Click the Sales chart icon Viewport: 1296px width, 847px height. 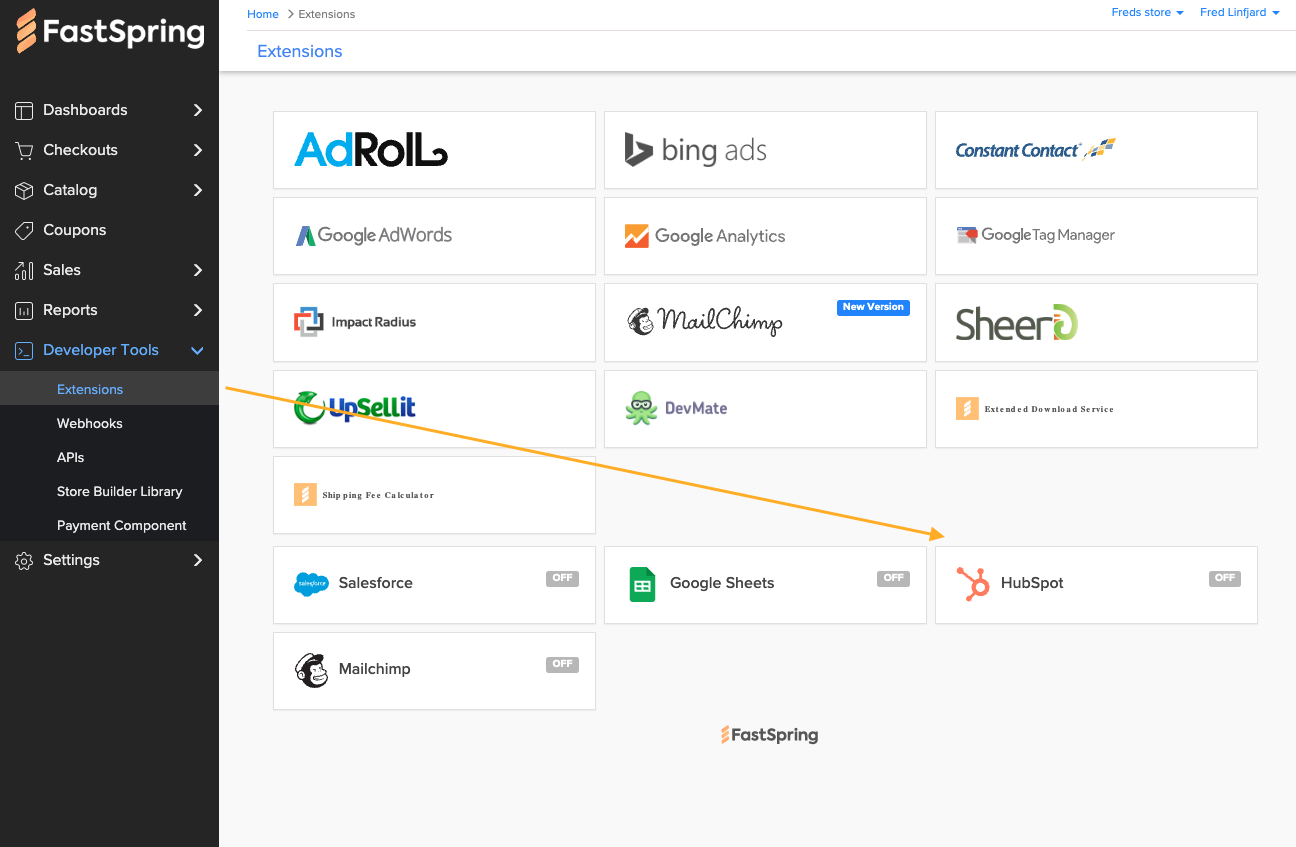coord(24,270)
